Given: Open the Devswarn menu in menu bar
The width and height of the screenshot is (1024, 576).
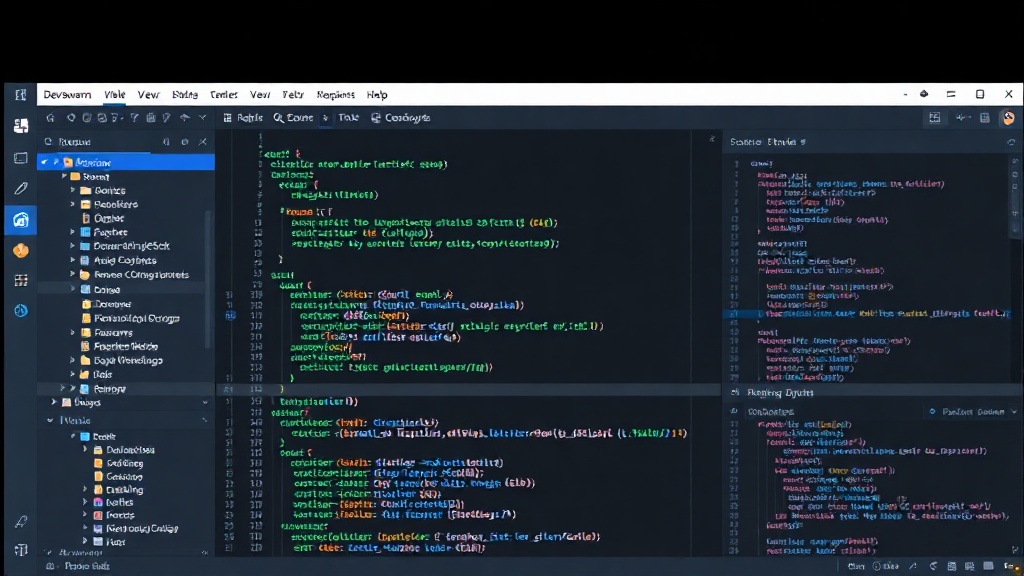Looking at the screenshot, I should tap(67, 95).
